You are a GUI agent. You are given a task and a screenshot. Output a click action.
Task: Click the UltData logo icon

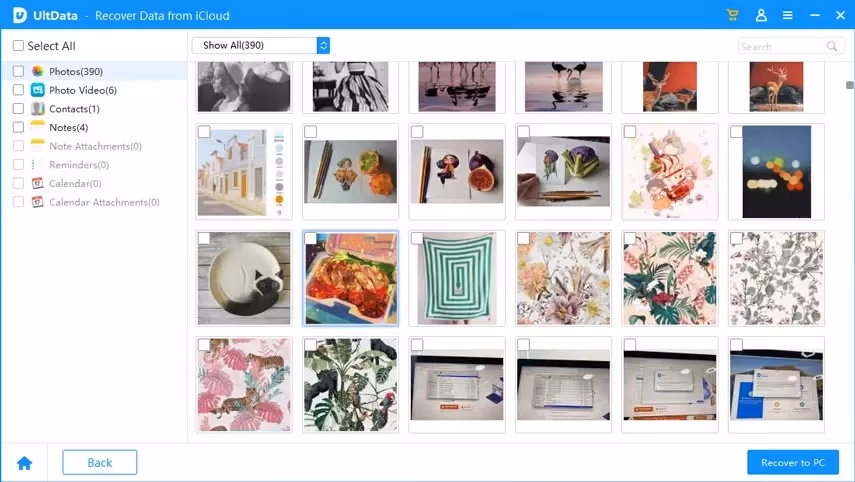coord(18,15)
